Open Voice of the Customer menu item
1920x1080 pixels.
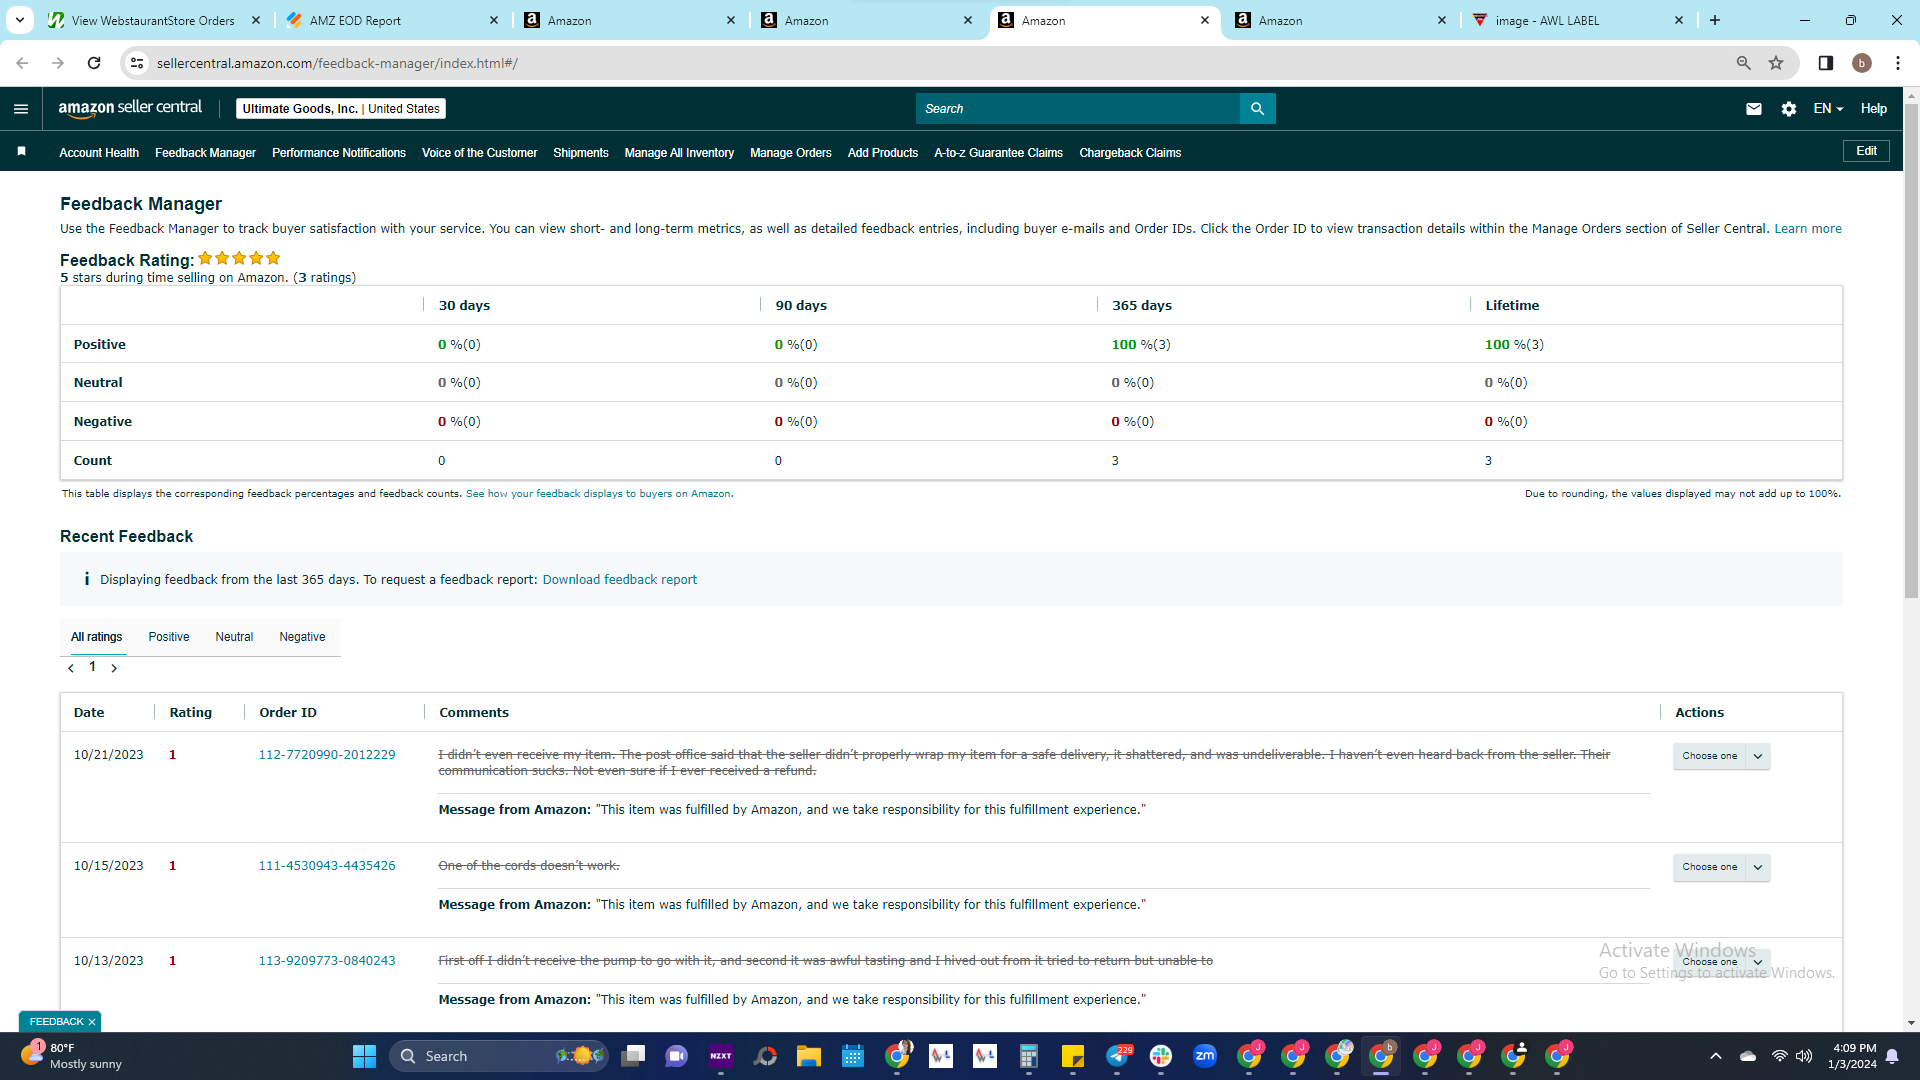tap(480, 153)
